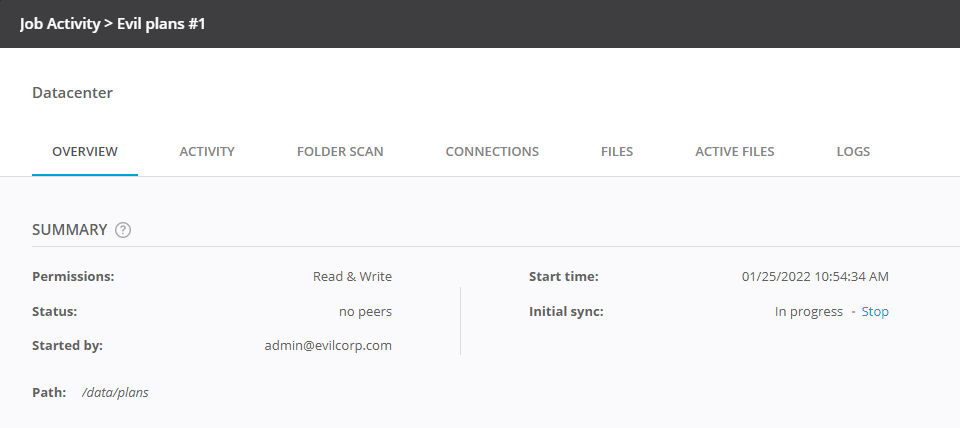Stop the initial sync
The image size is (960, 428).
coord(875,312)
